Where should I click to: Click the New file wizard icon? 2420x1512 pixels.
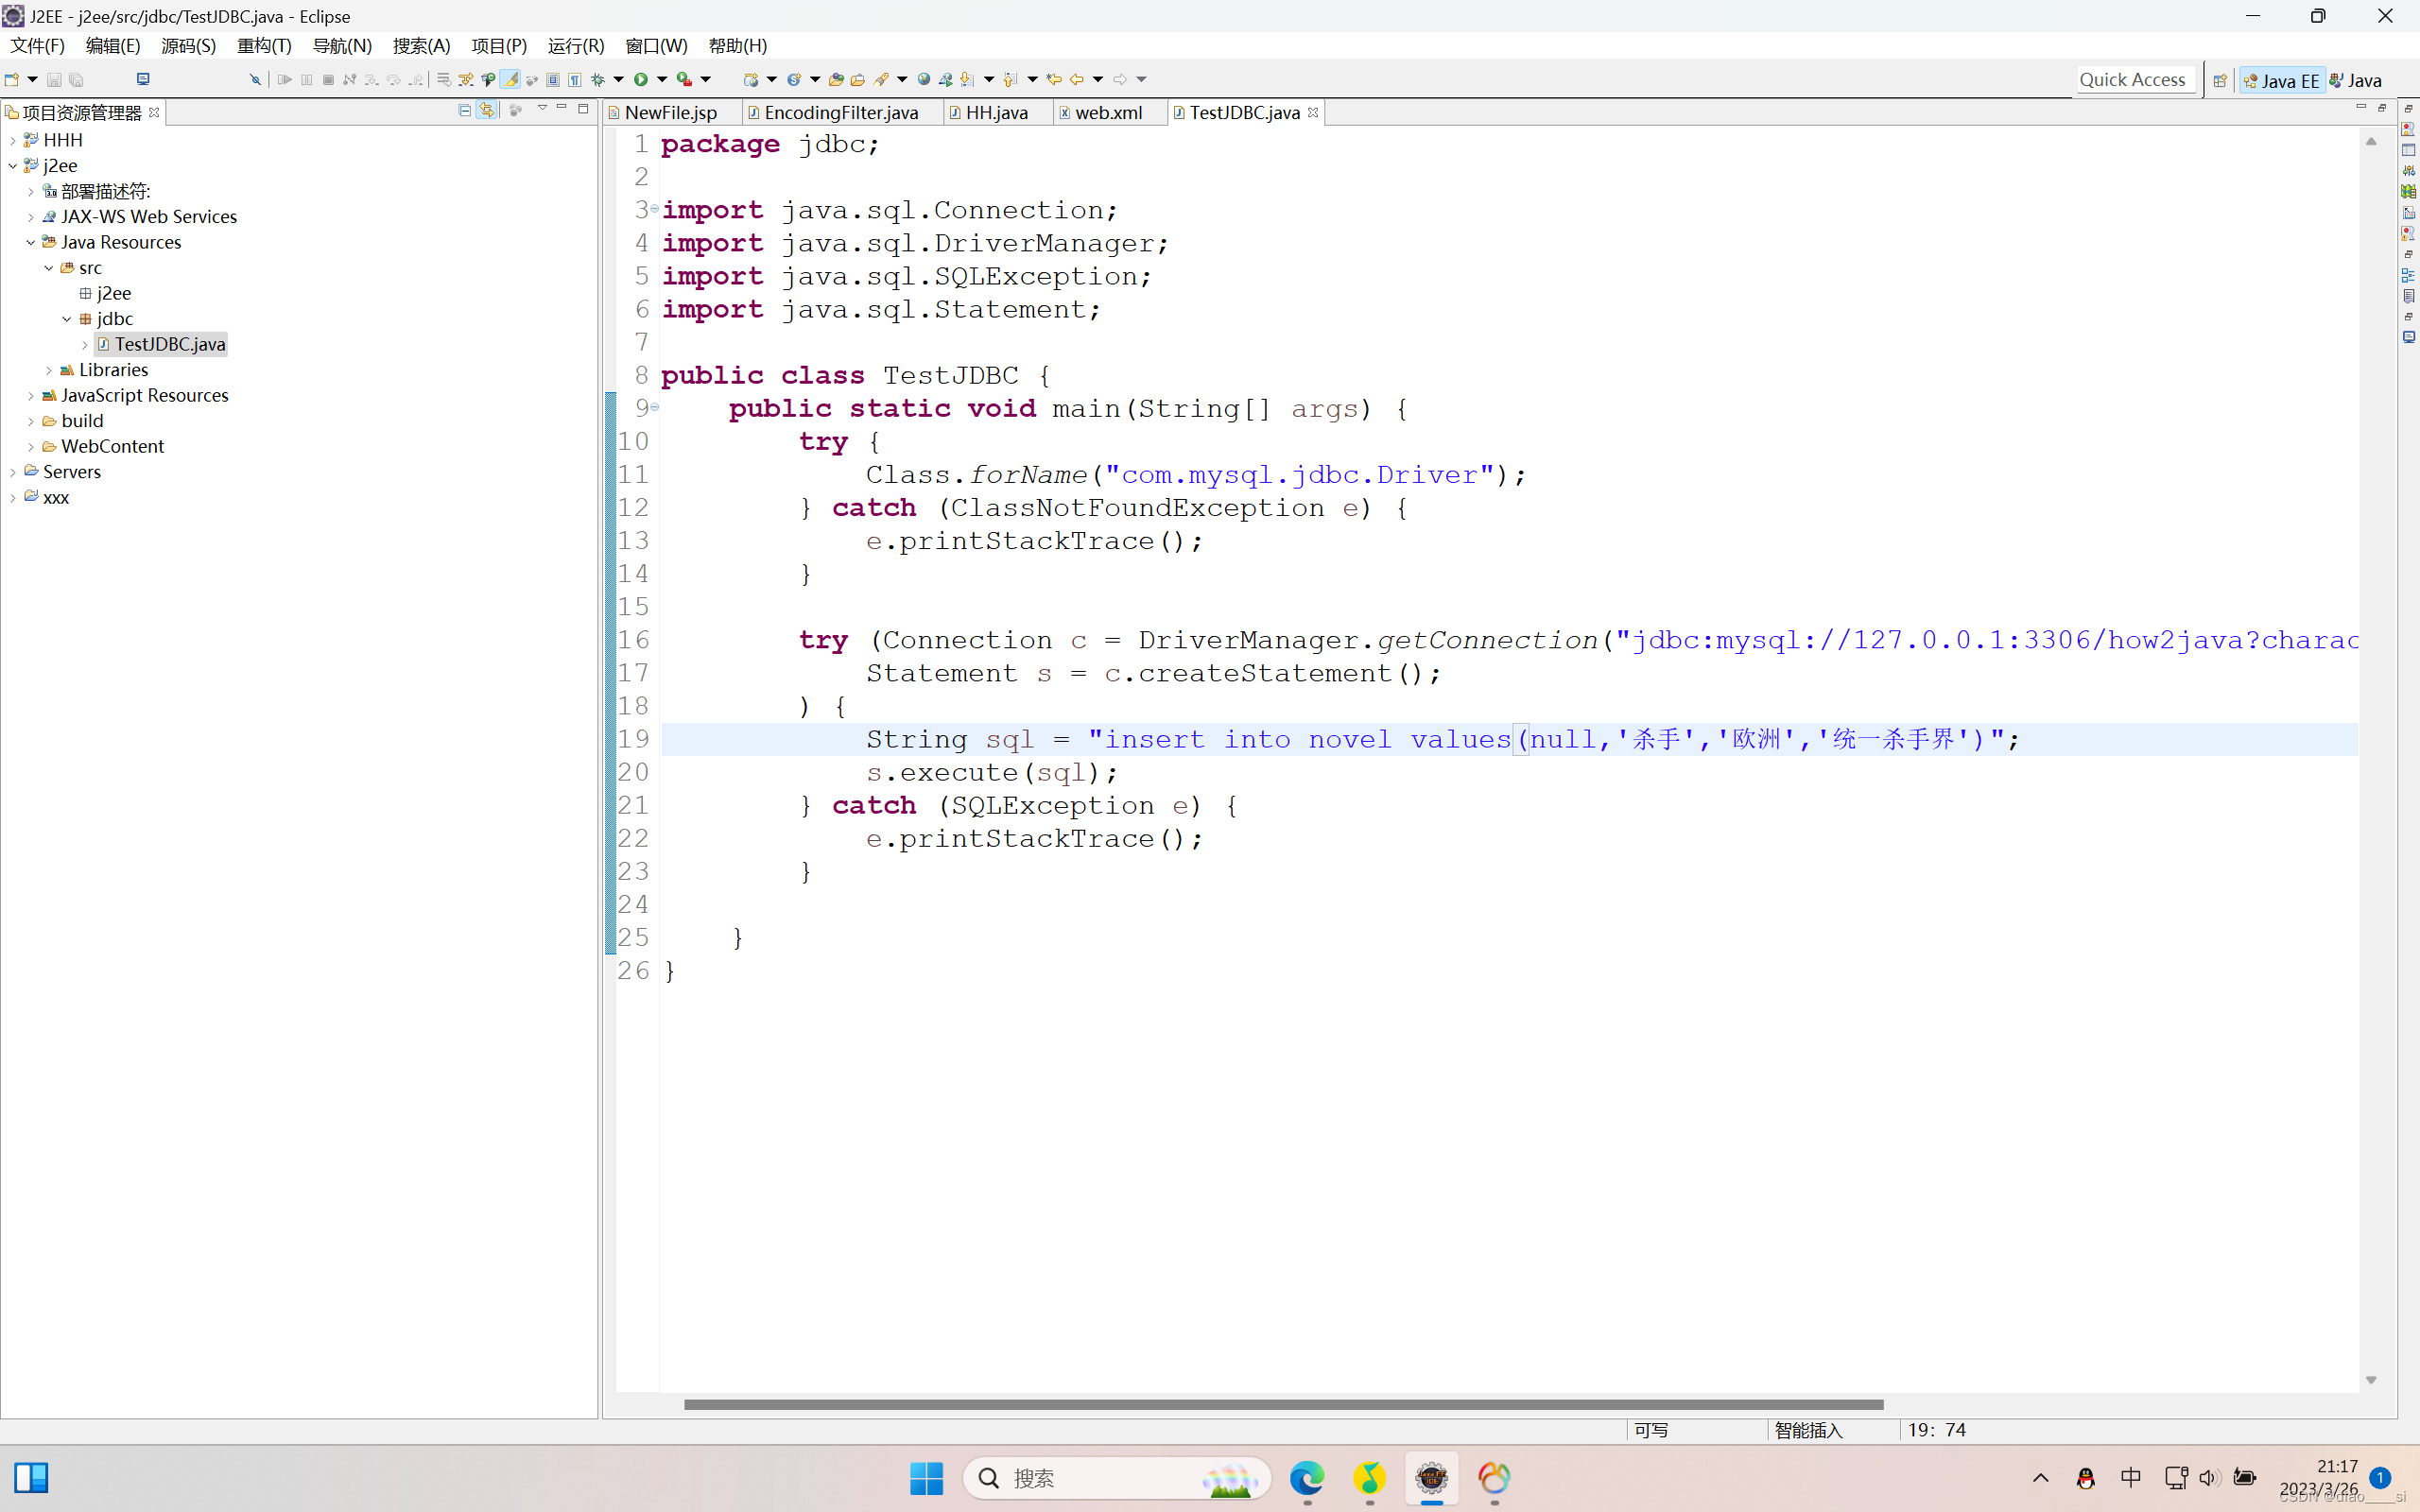point(12,79)
